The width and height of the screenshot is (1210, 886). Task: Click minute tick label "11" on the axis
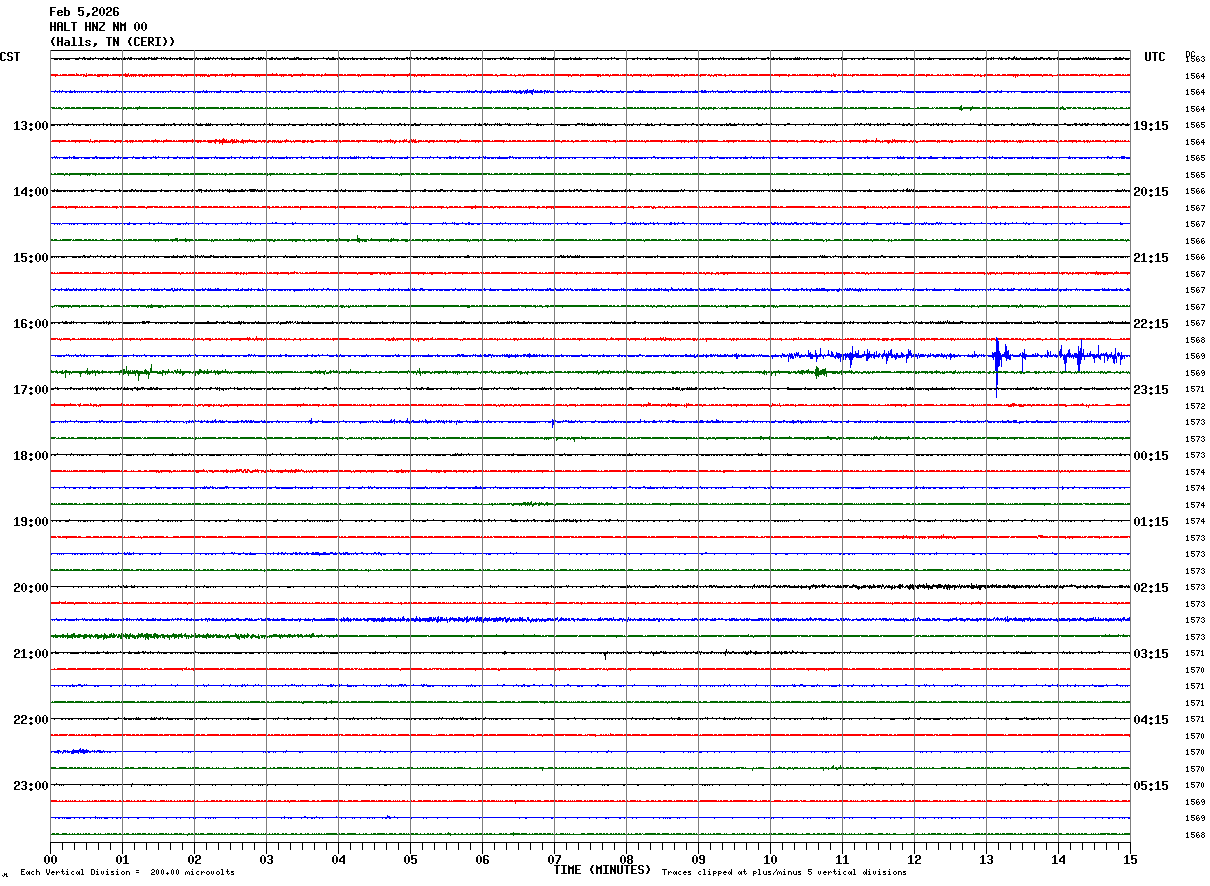tap(843, 859)
